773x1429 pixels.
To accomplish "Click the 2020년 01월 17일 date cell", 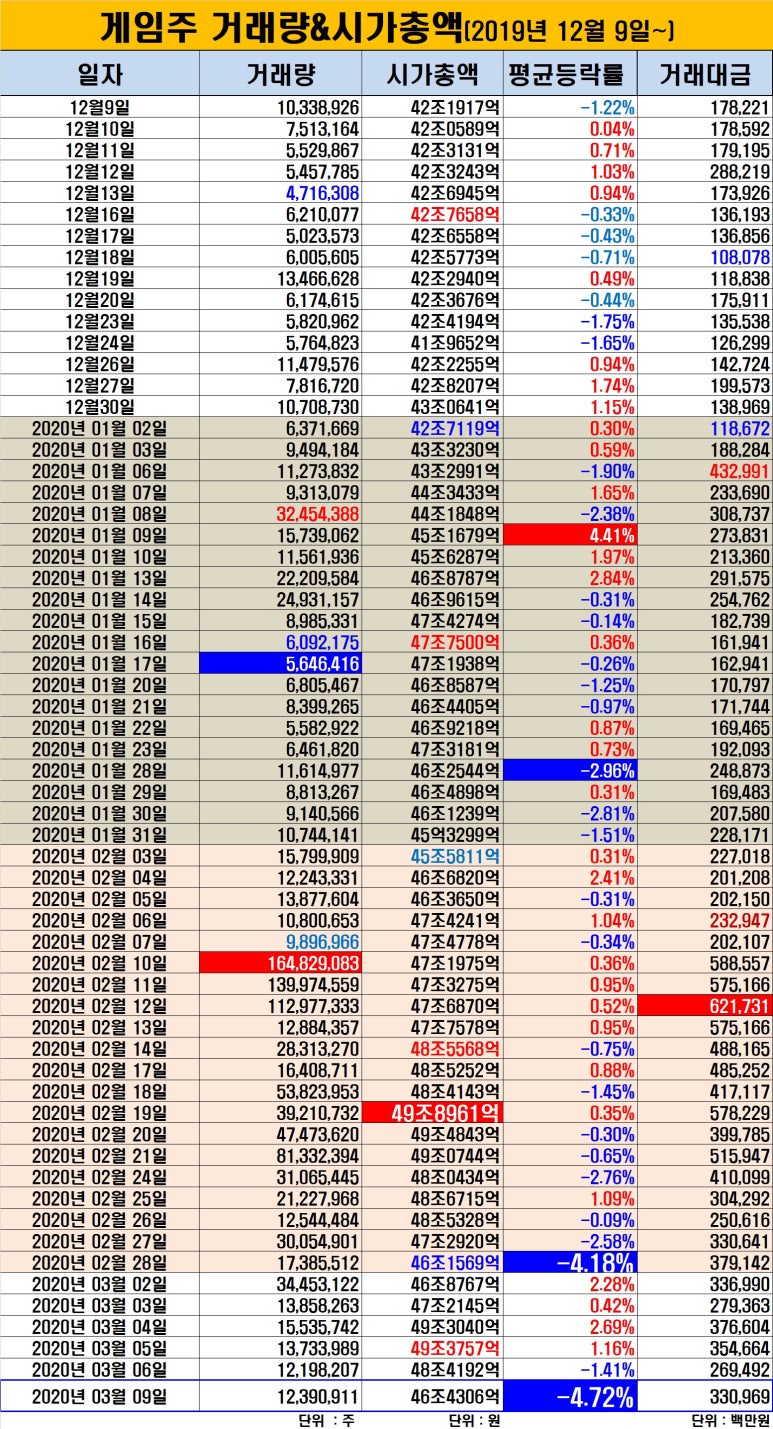I will (x=100, y=662).
